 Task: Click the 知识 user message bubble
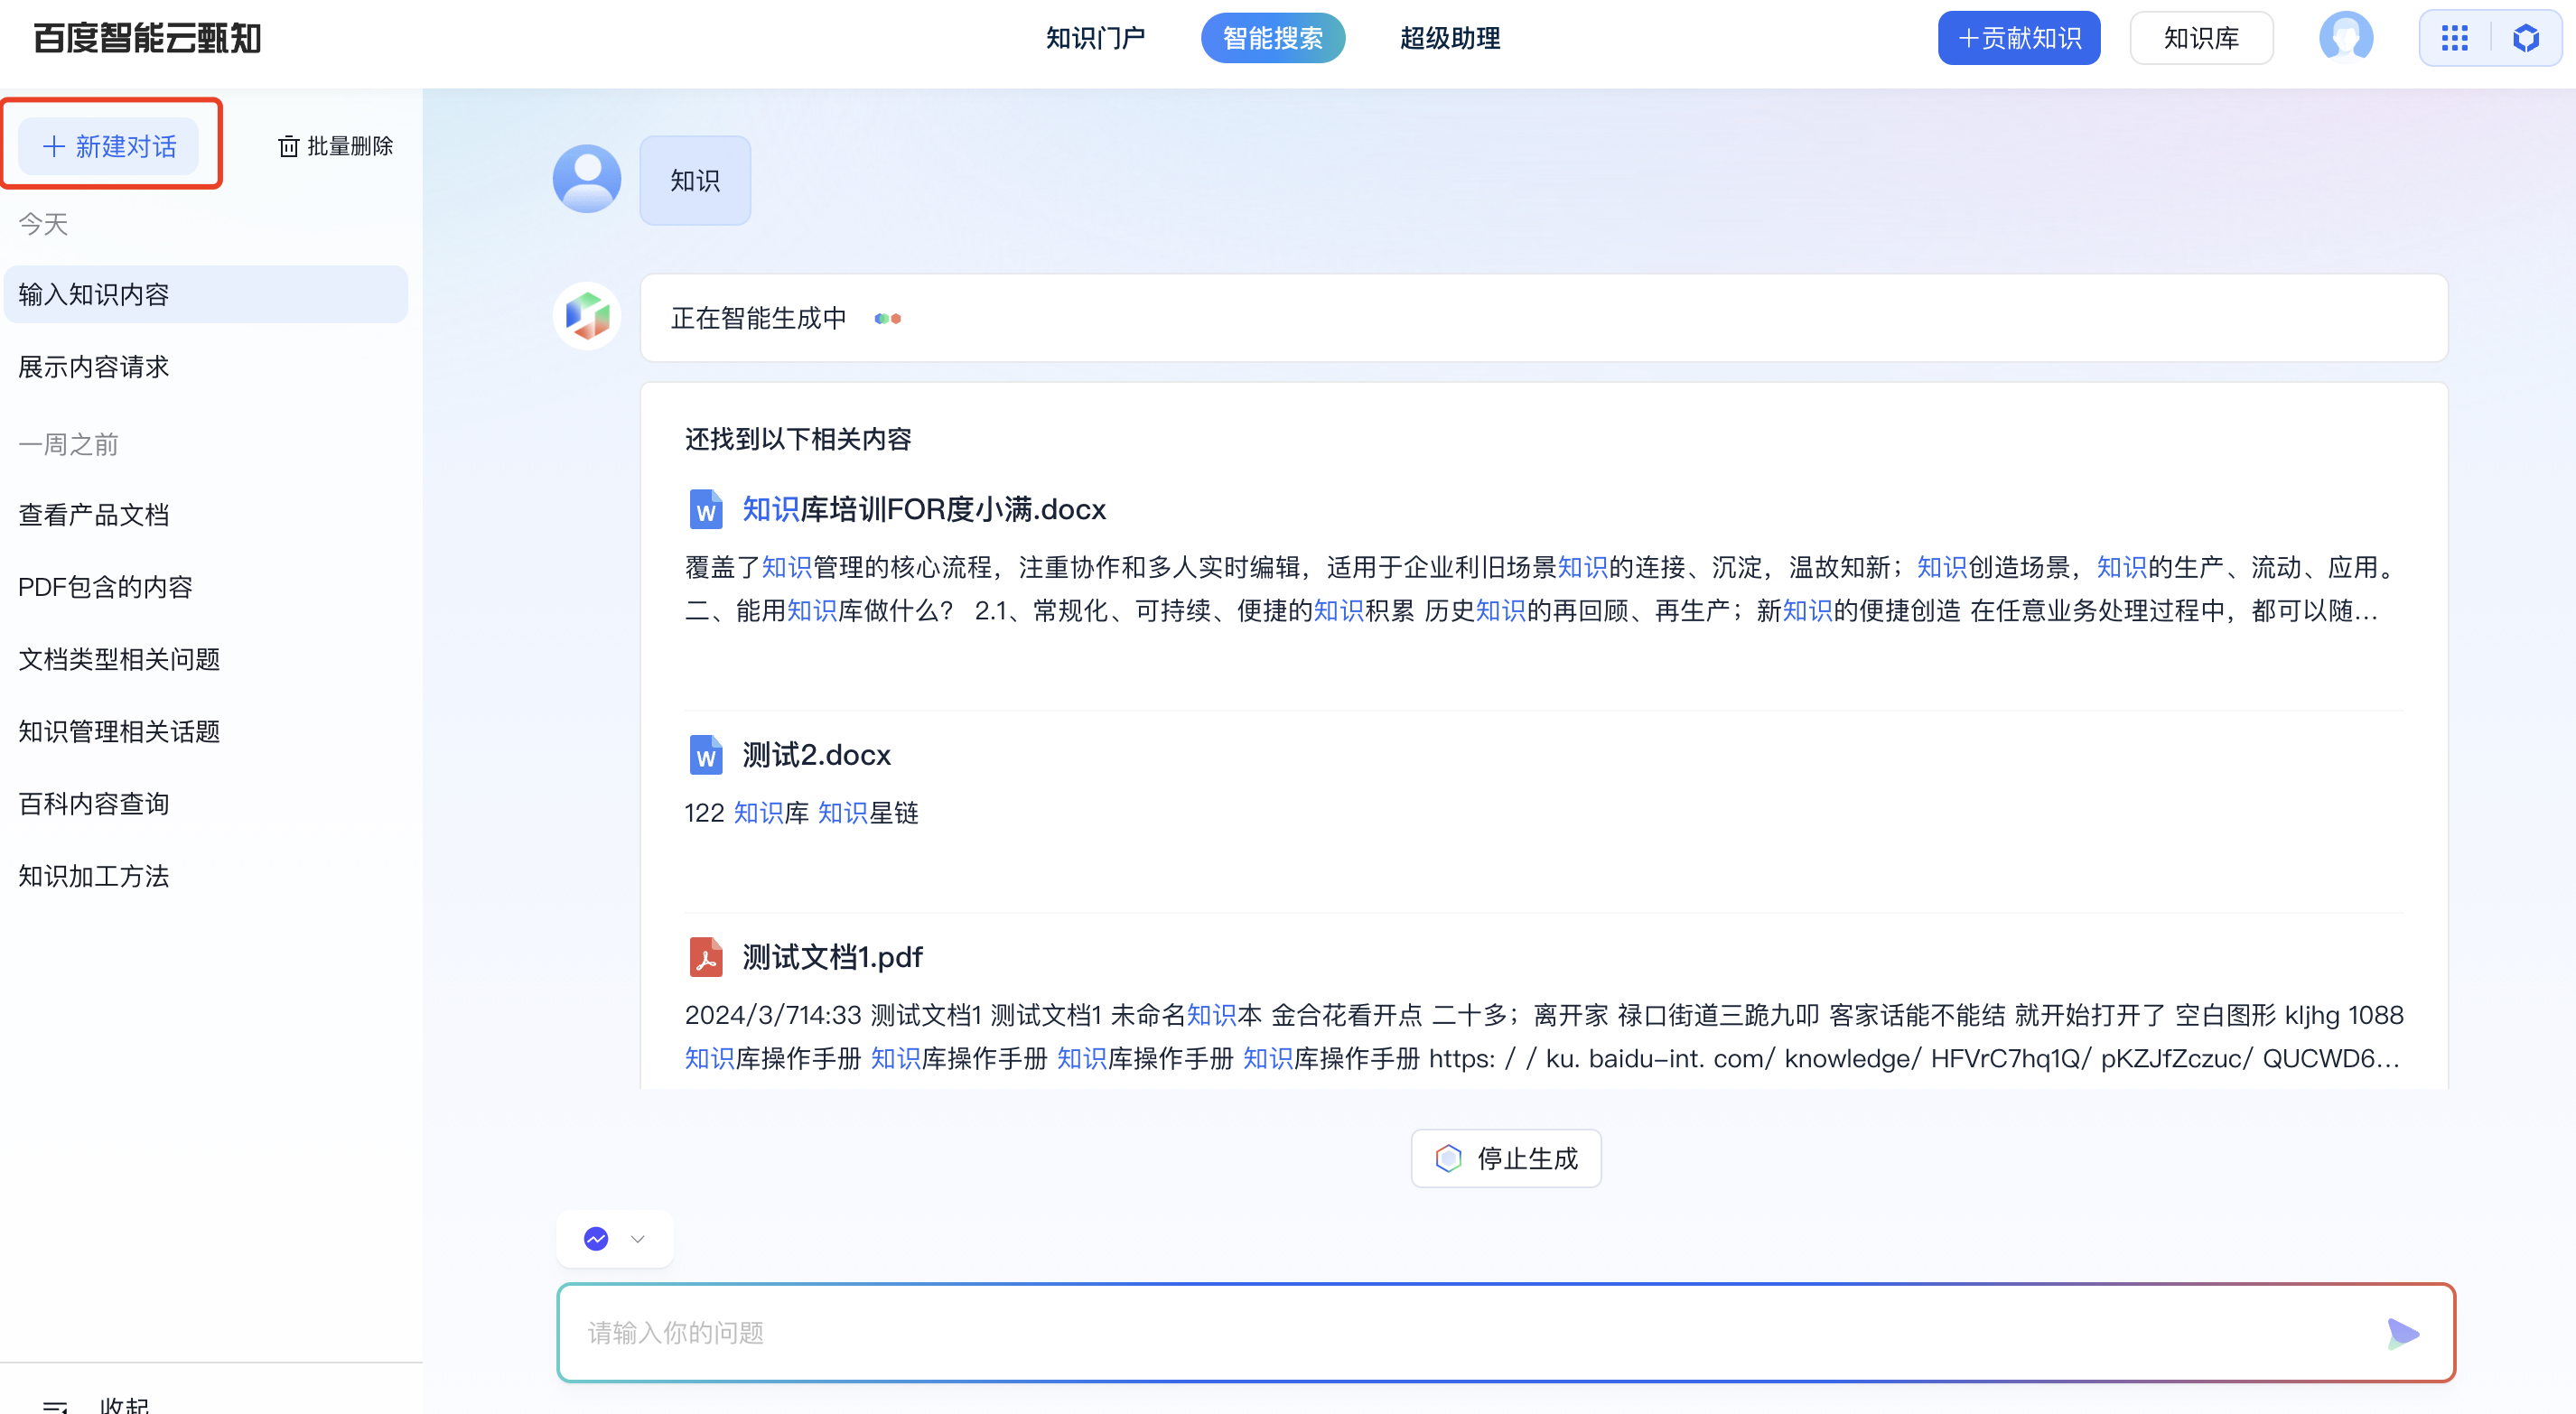(695, 180)
